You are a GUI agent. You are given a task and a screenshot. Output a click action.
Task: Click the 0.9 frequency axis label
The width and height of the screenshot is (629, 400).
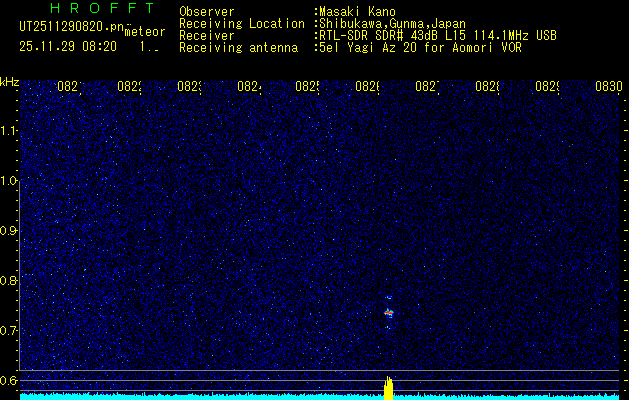8,231
